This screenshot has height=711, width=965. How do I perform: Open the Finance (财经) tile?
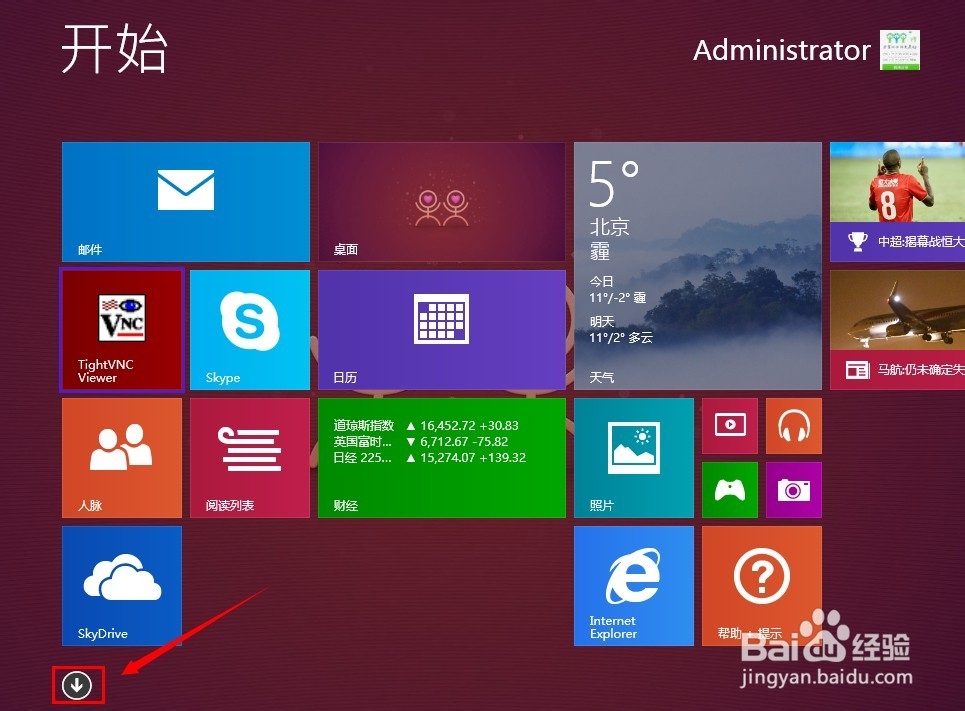click(x=442, y=458)
